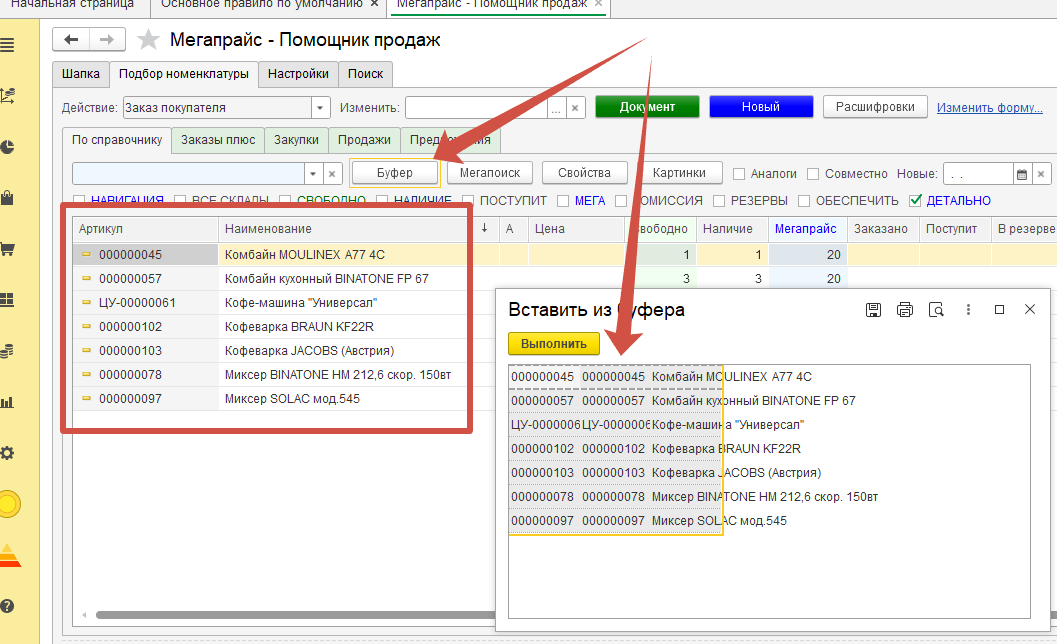This screenshot has width=1057, height=644.
Task: Click the Буфер button
Action: point(394,173)
